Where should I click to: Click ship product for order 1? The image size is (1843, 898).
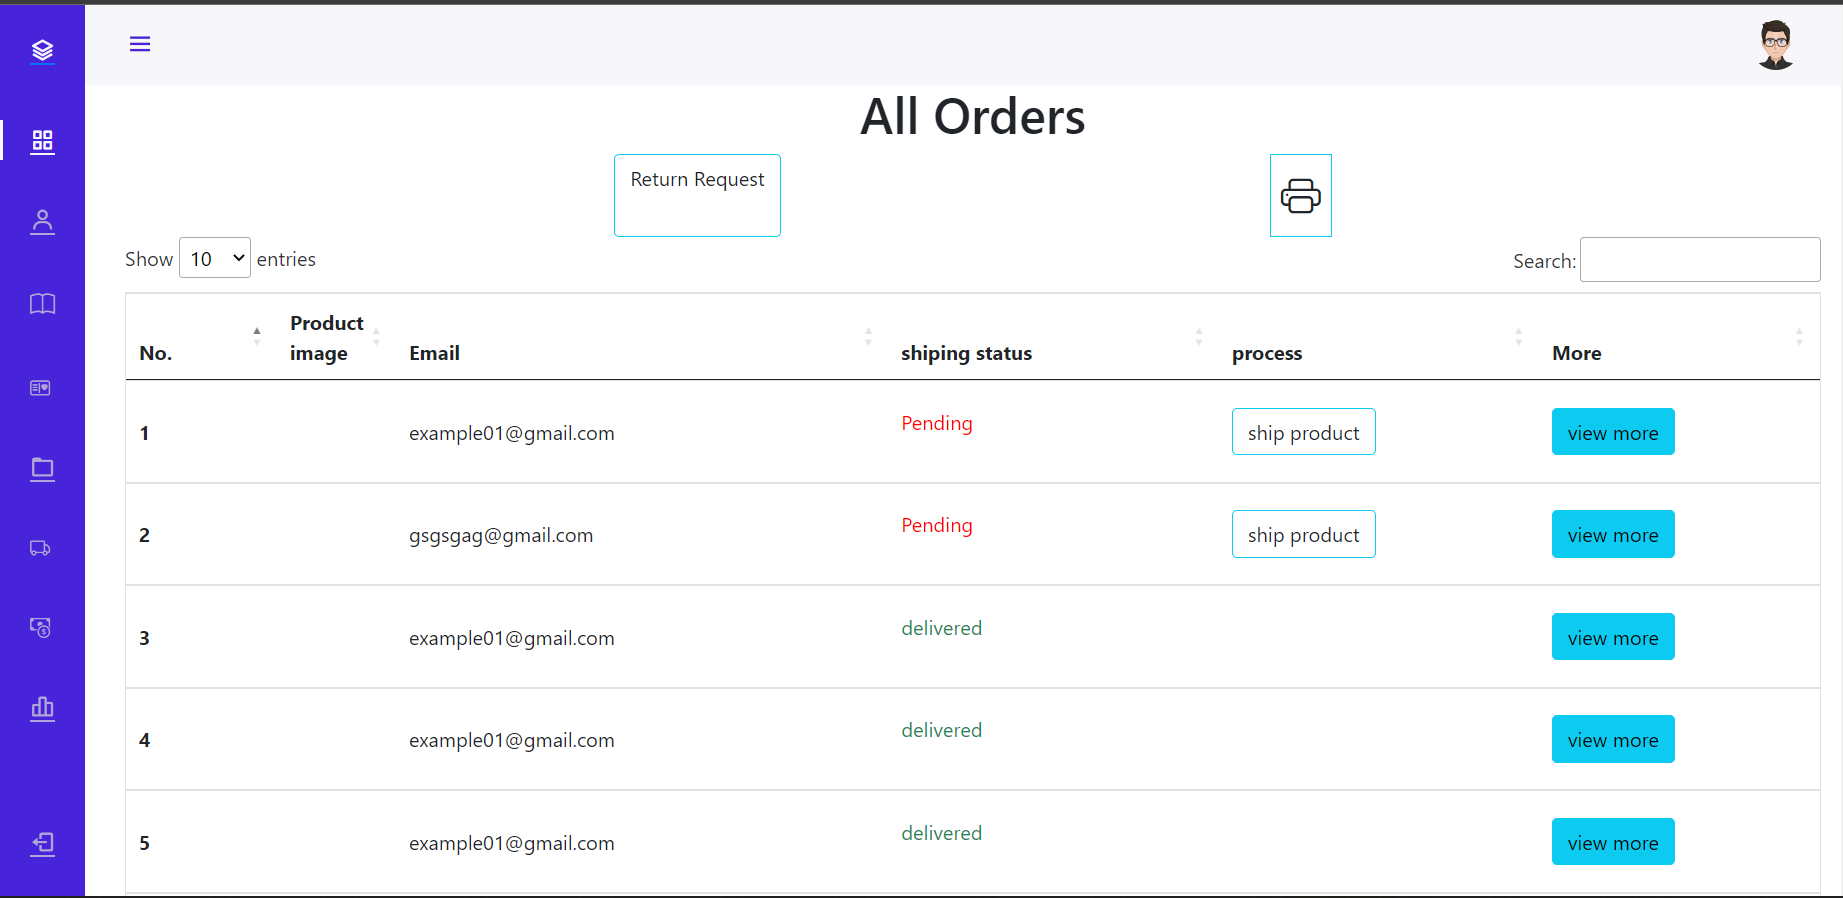(x=1304, y=432)
